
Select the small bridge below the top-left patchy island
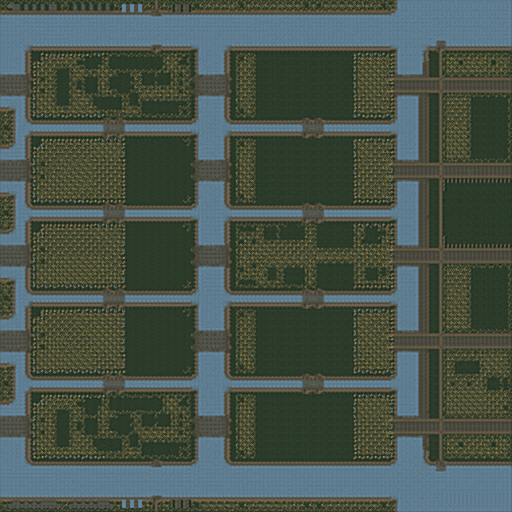click(x=114, y=127)
